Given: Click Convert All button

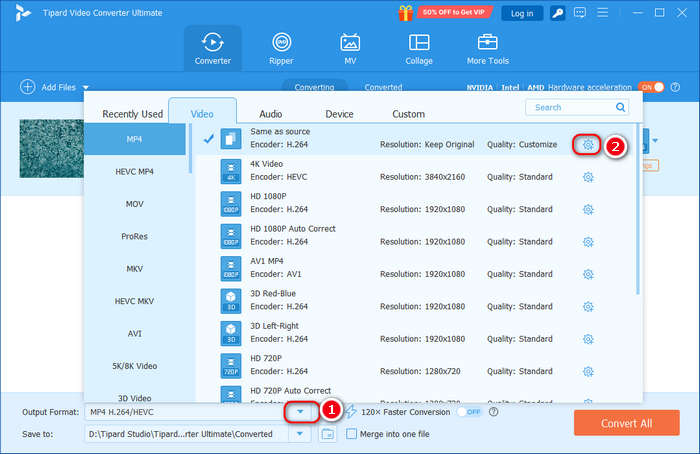Looking at the screenshot, I should (627, 423).
